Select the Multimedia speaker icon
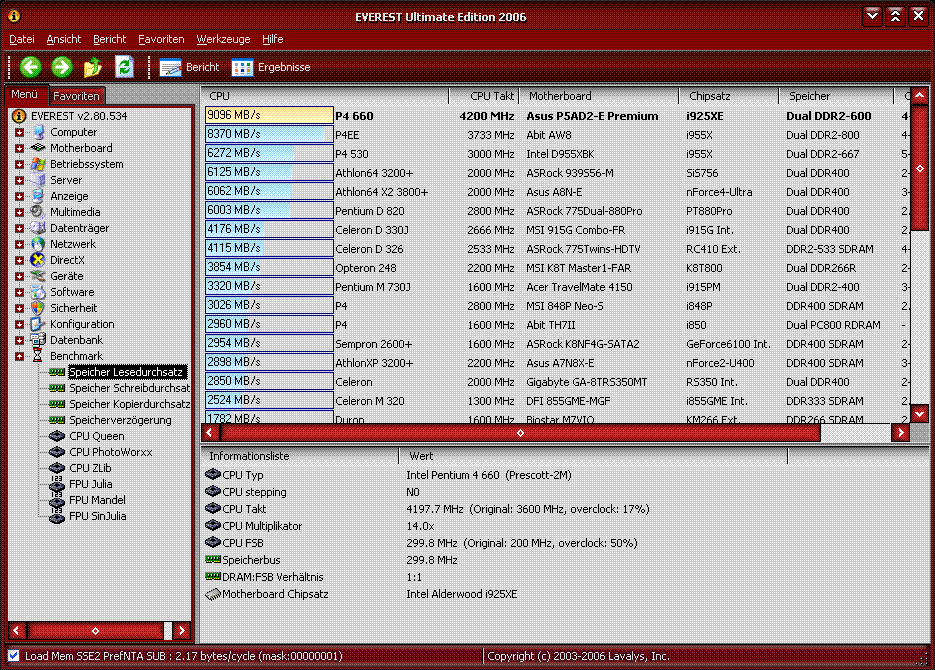This screenshot has width=935, height=670. [x=38, y=212]
